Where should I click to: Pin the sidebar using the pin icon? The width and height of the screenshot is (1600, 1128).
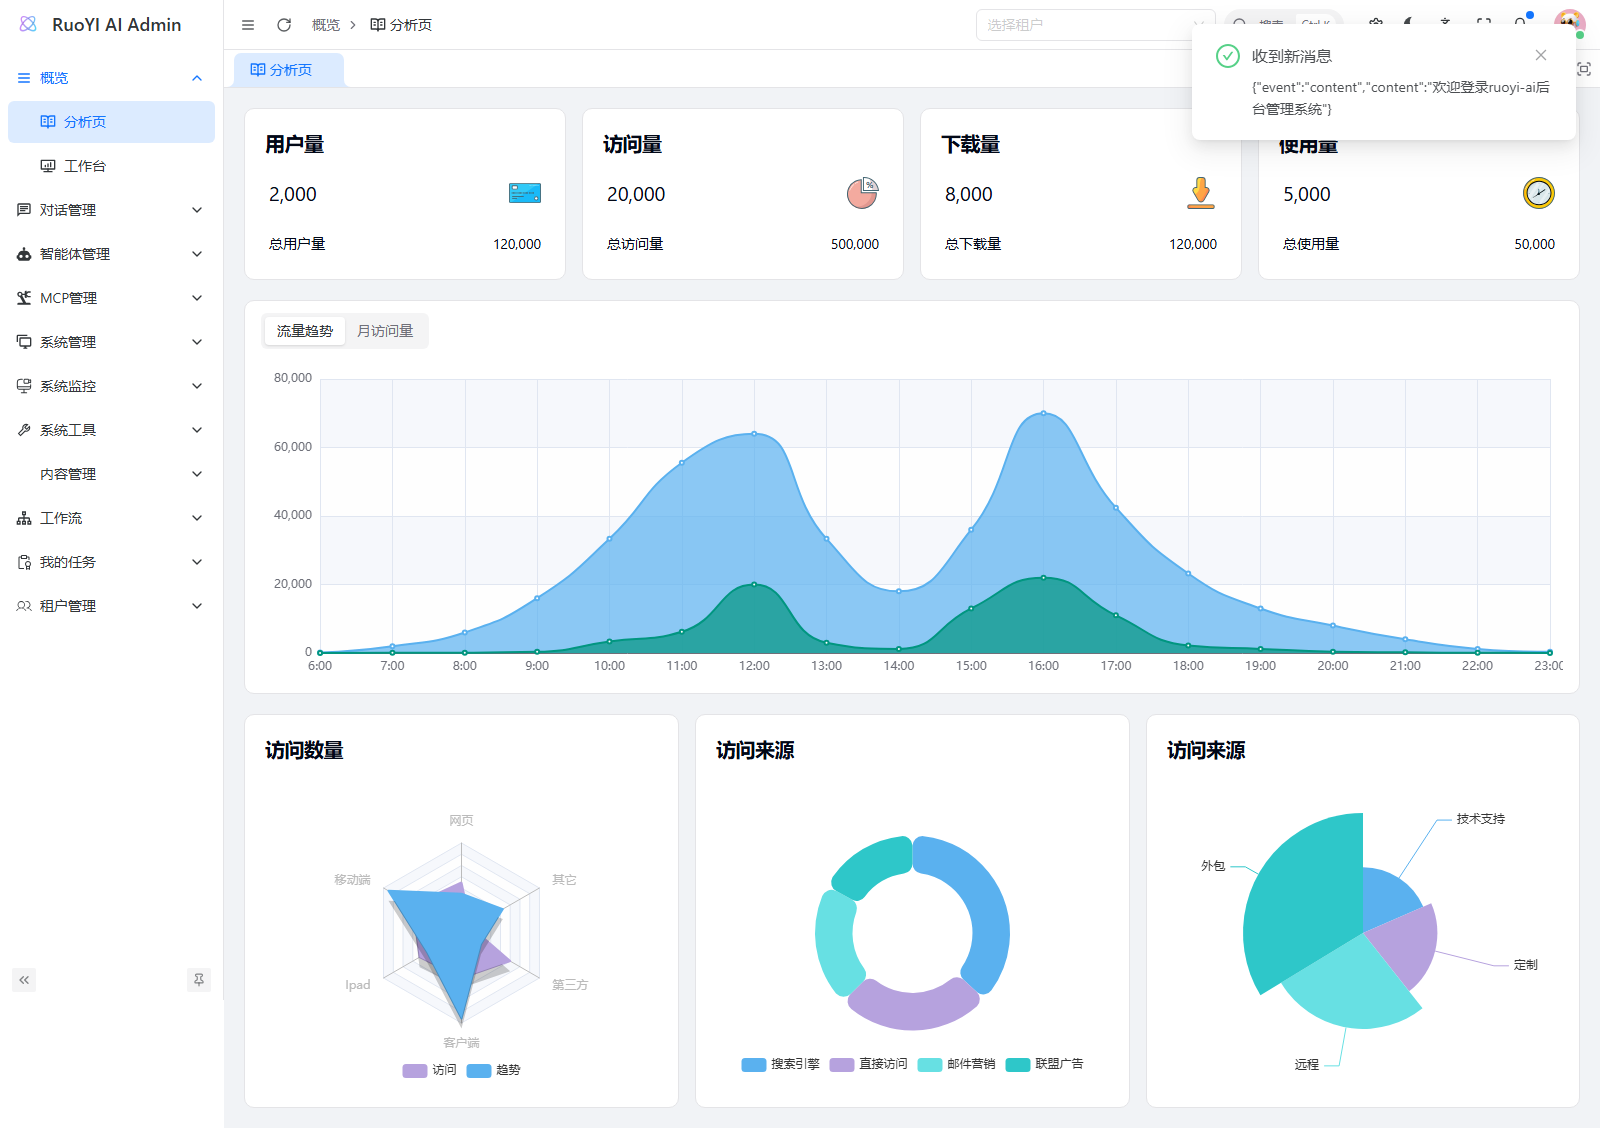click(199, 980)
